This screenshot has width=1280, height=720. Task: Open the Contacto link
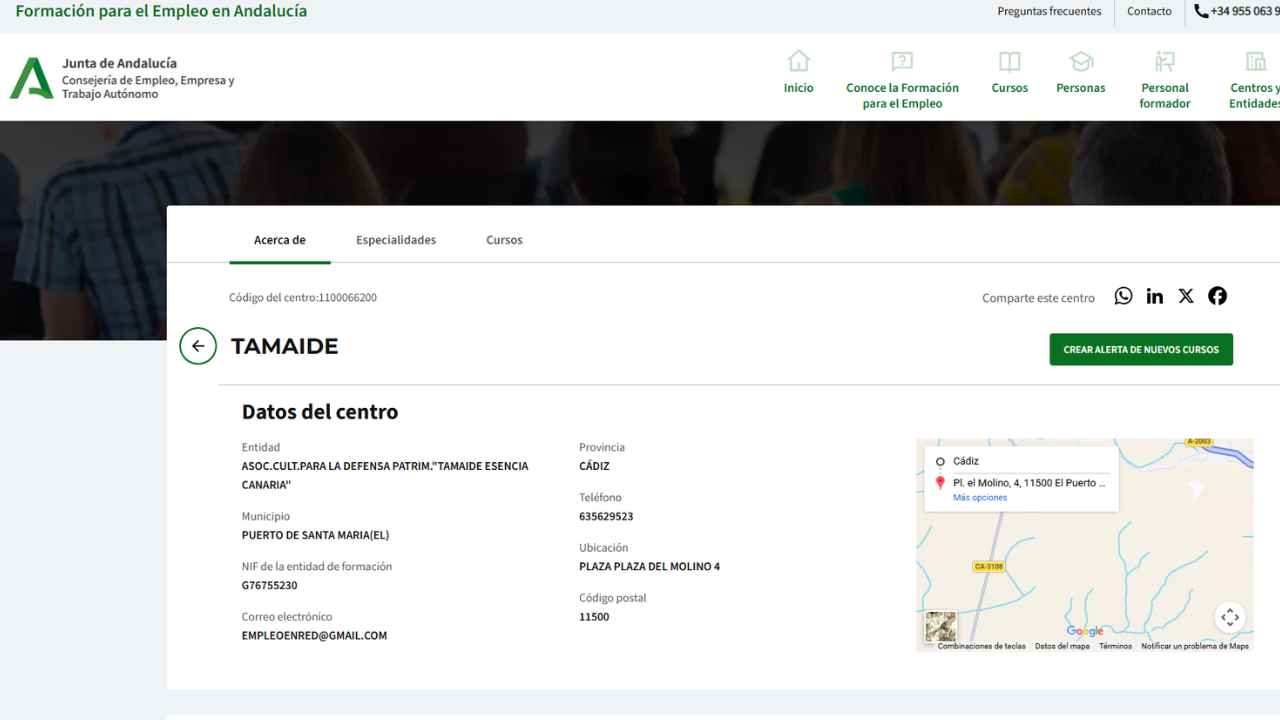(x=1149, y=12)
